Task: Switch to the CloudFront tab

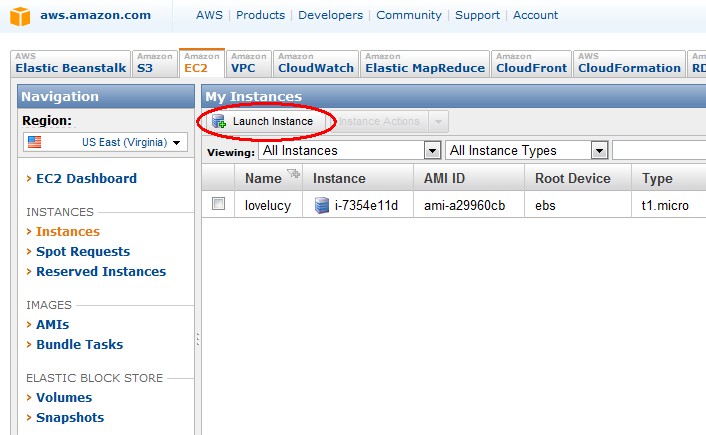Action: [x=531, y=63]
